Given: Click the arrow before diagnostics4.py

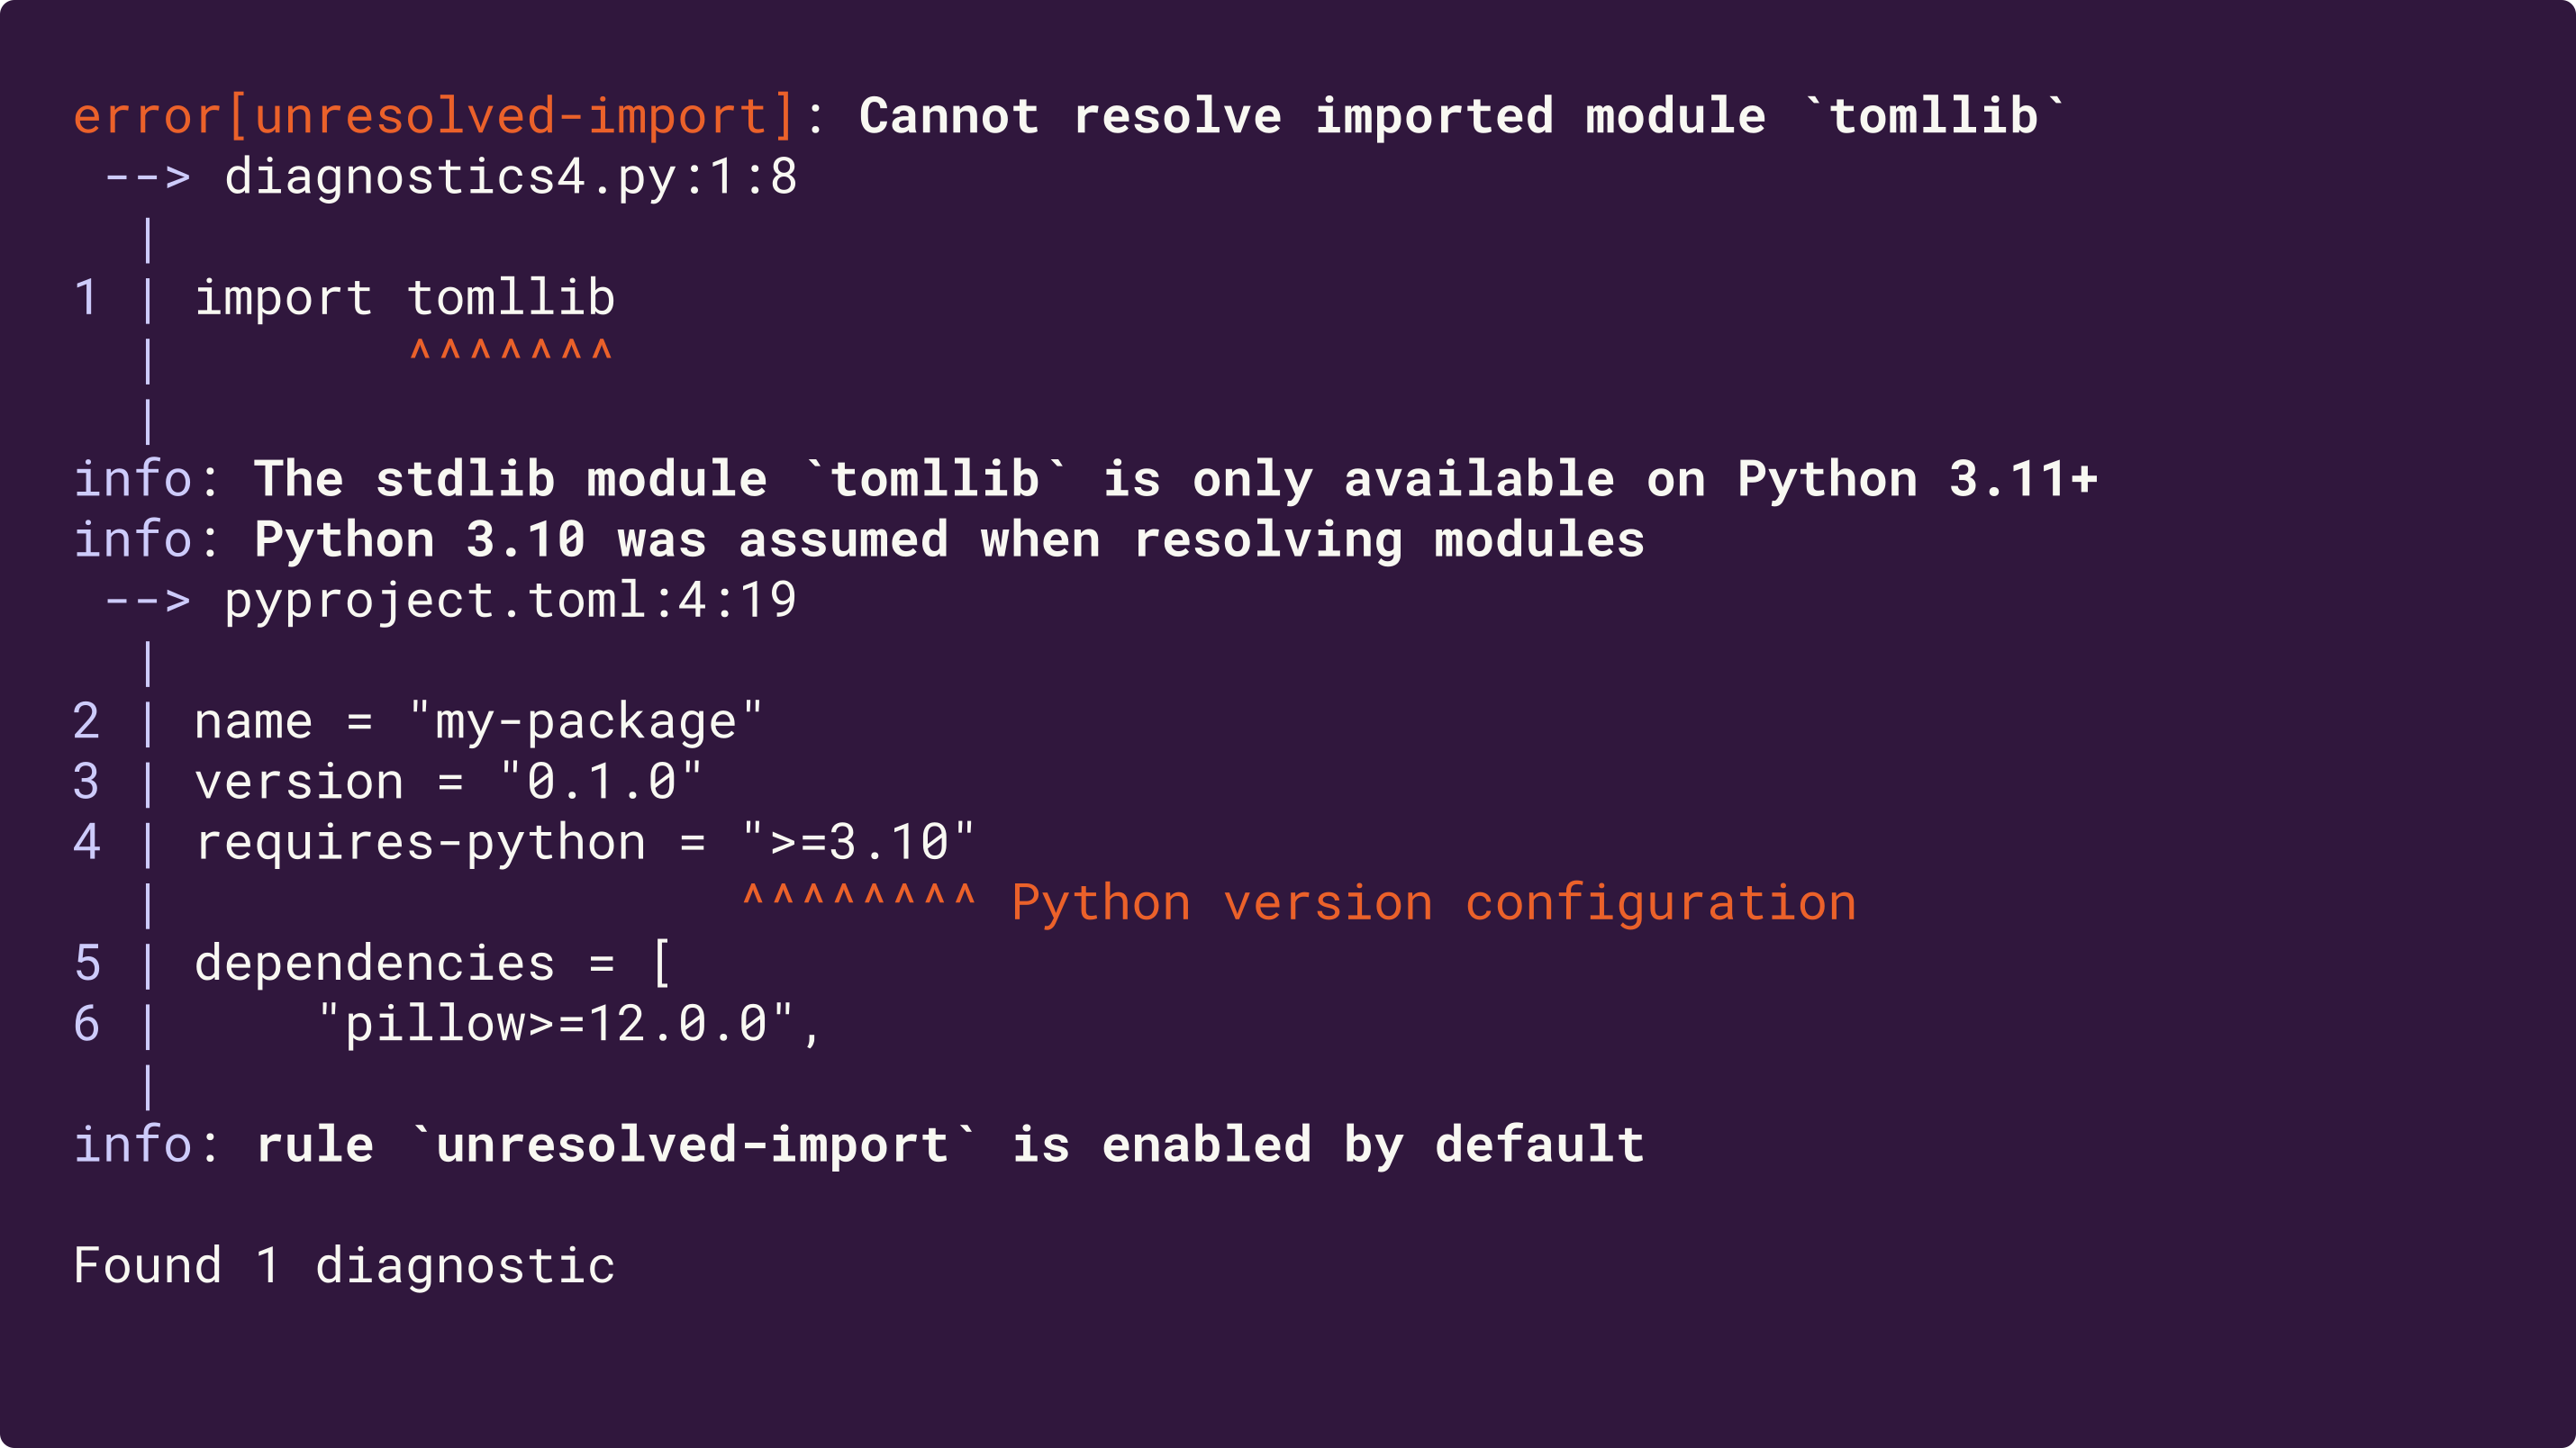Looking at the screenshot, I should click(147, 178).
